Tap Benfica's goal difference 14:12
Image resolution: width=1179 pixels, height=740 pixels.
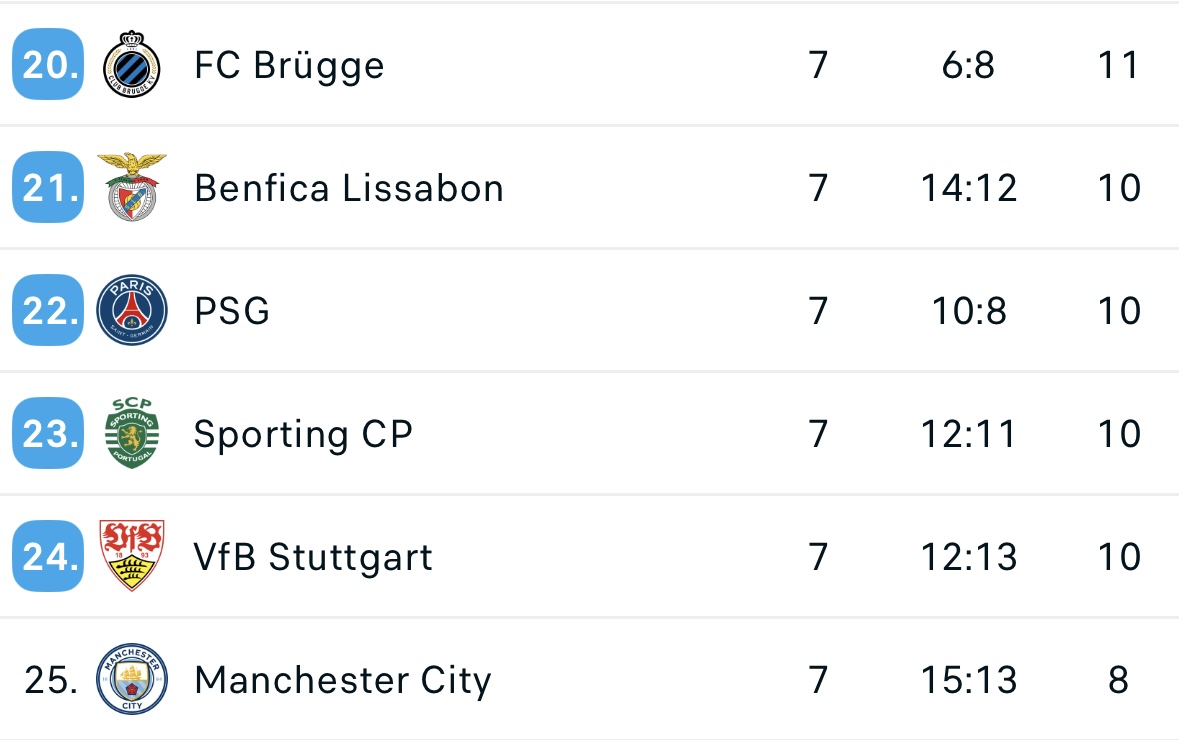click(x=968, y=188)
